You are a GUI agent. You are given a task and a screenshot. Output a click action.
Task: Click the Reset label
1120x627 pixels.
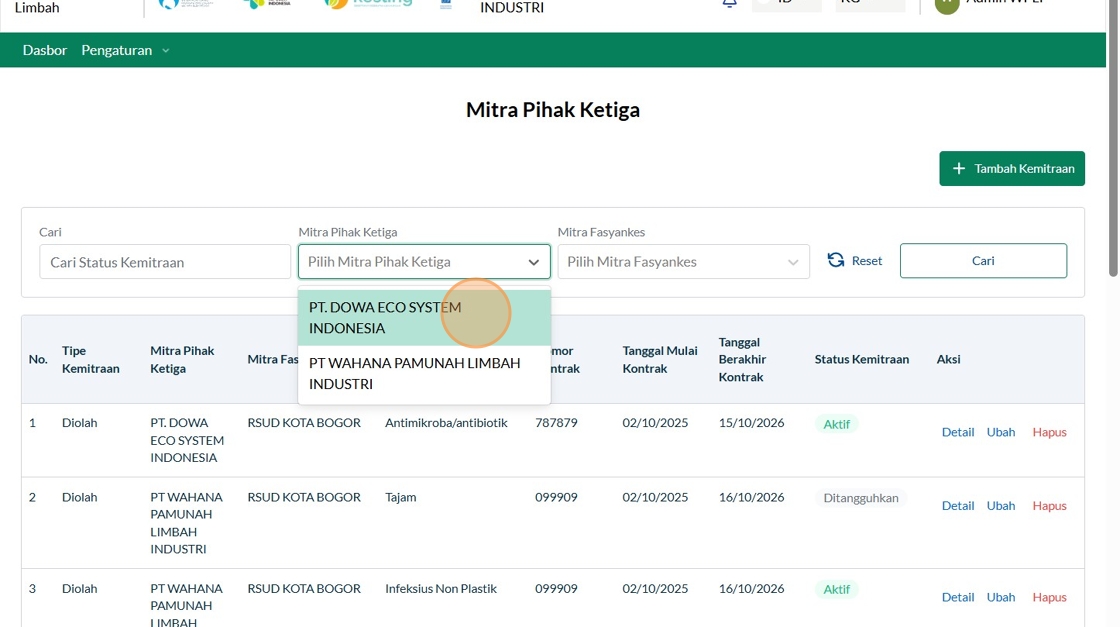pos(866,261)
